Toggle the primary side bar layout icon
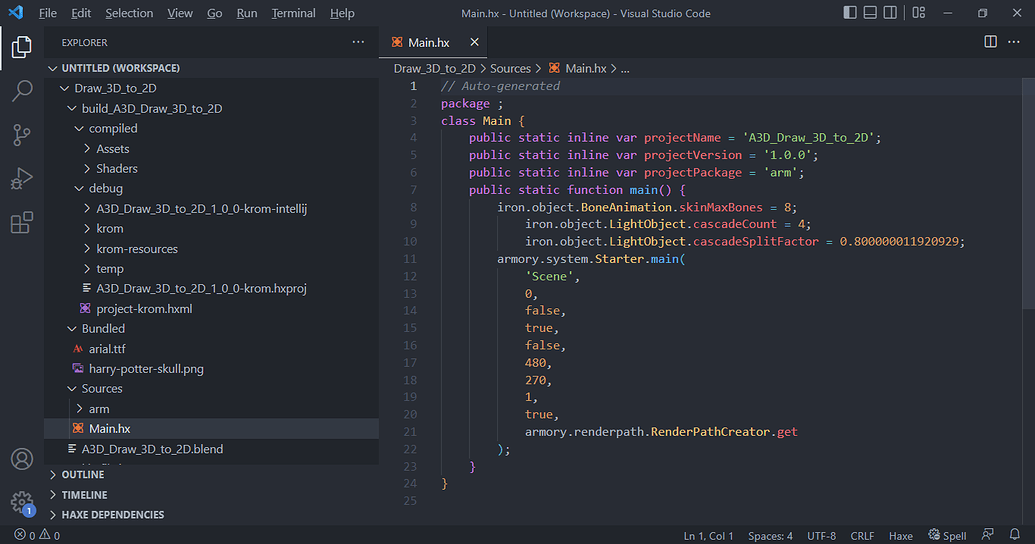Screen dimensions: 1035x544 tap(850, 13)
